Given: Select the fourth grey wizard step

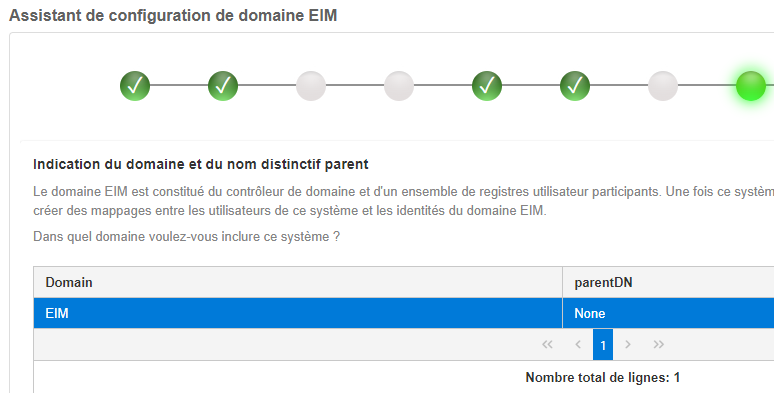Looking at the screenshot, I should [399, 86].
